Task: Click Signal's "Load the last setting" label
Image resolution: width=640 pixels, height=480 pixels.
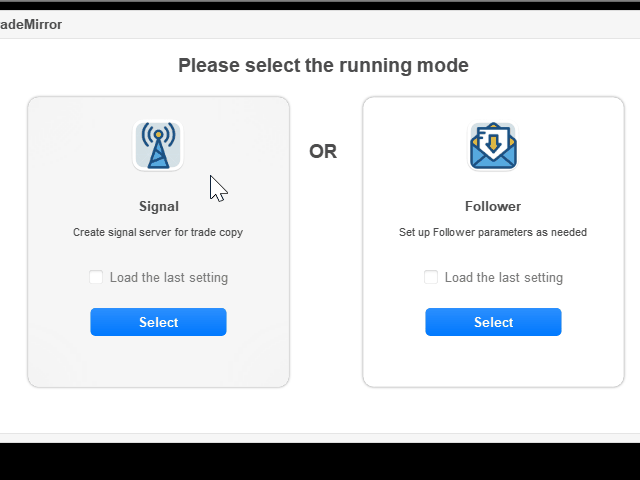Action: (x=169, y=278)
